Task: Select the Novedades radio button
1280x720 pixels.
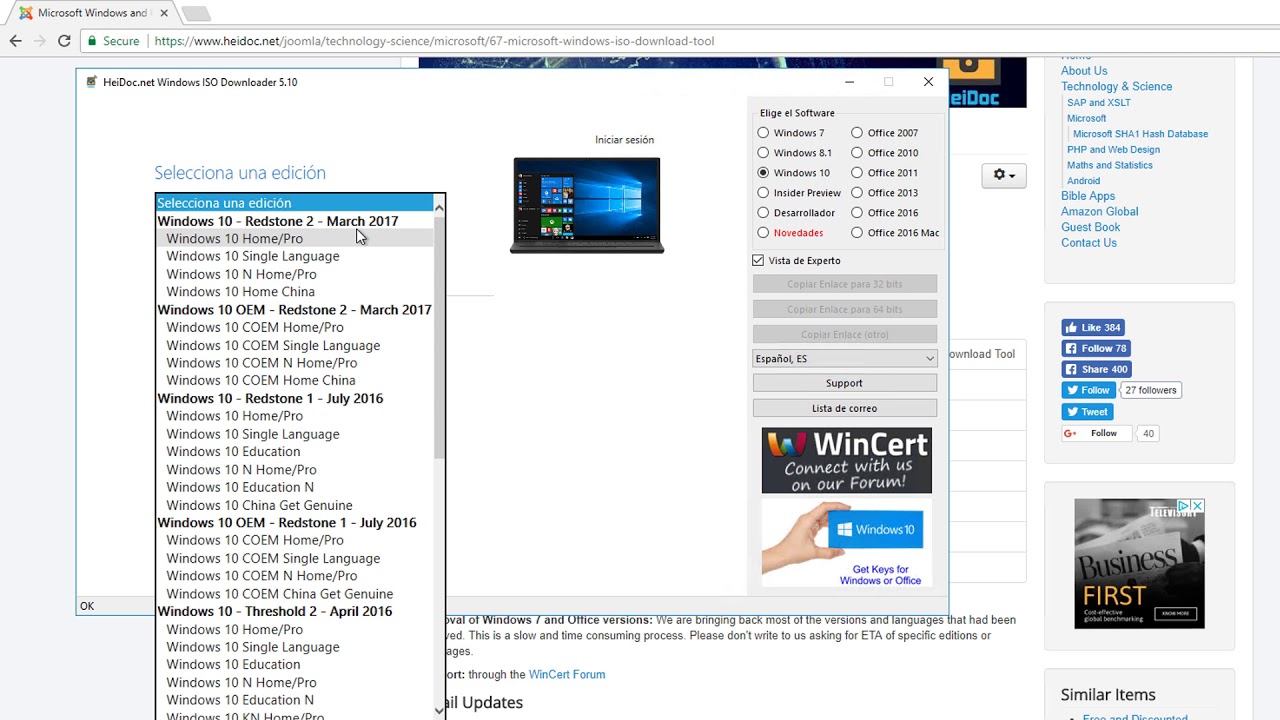Action: [763, 233]
